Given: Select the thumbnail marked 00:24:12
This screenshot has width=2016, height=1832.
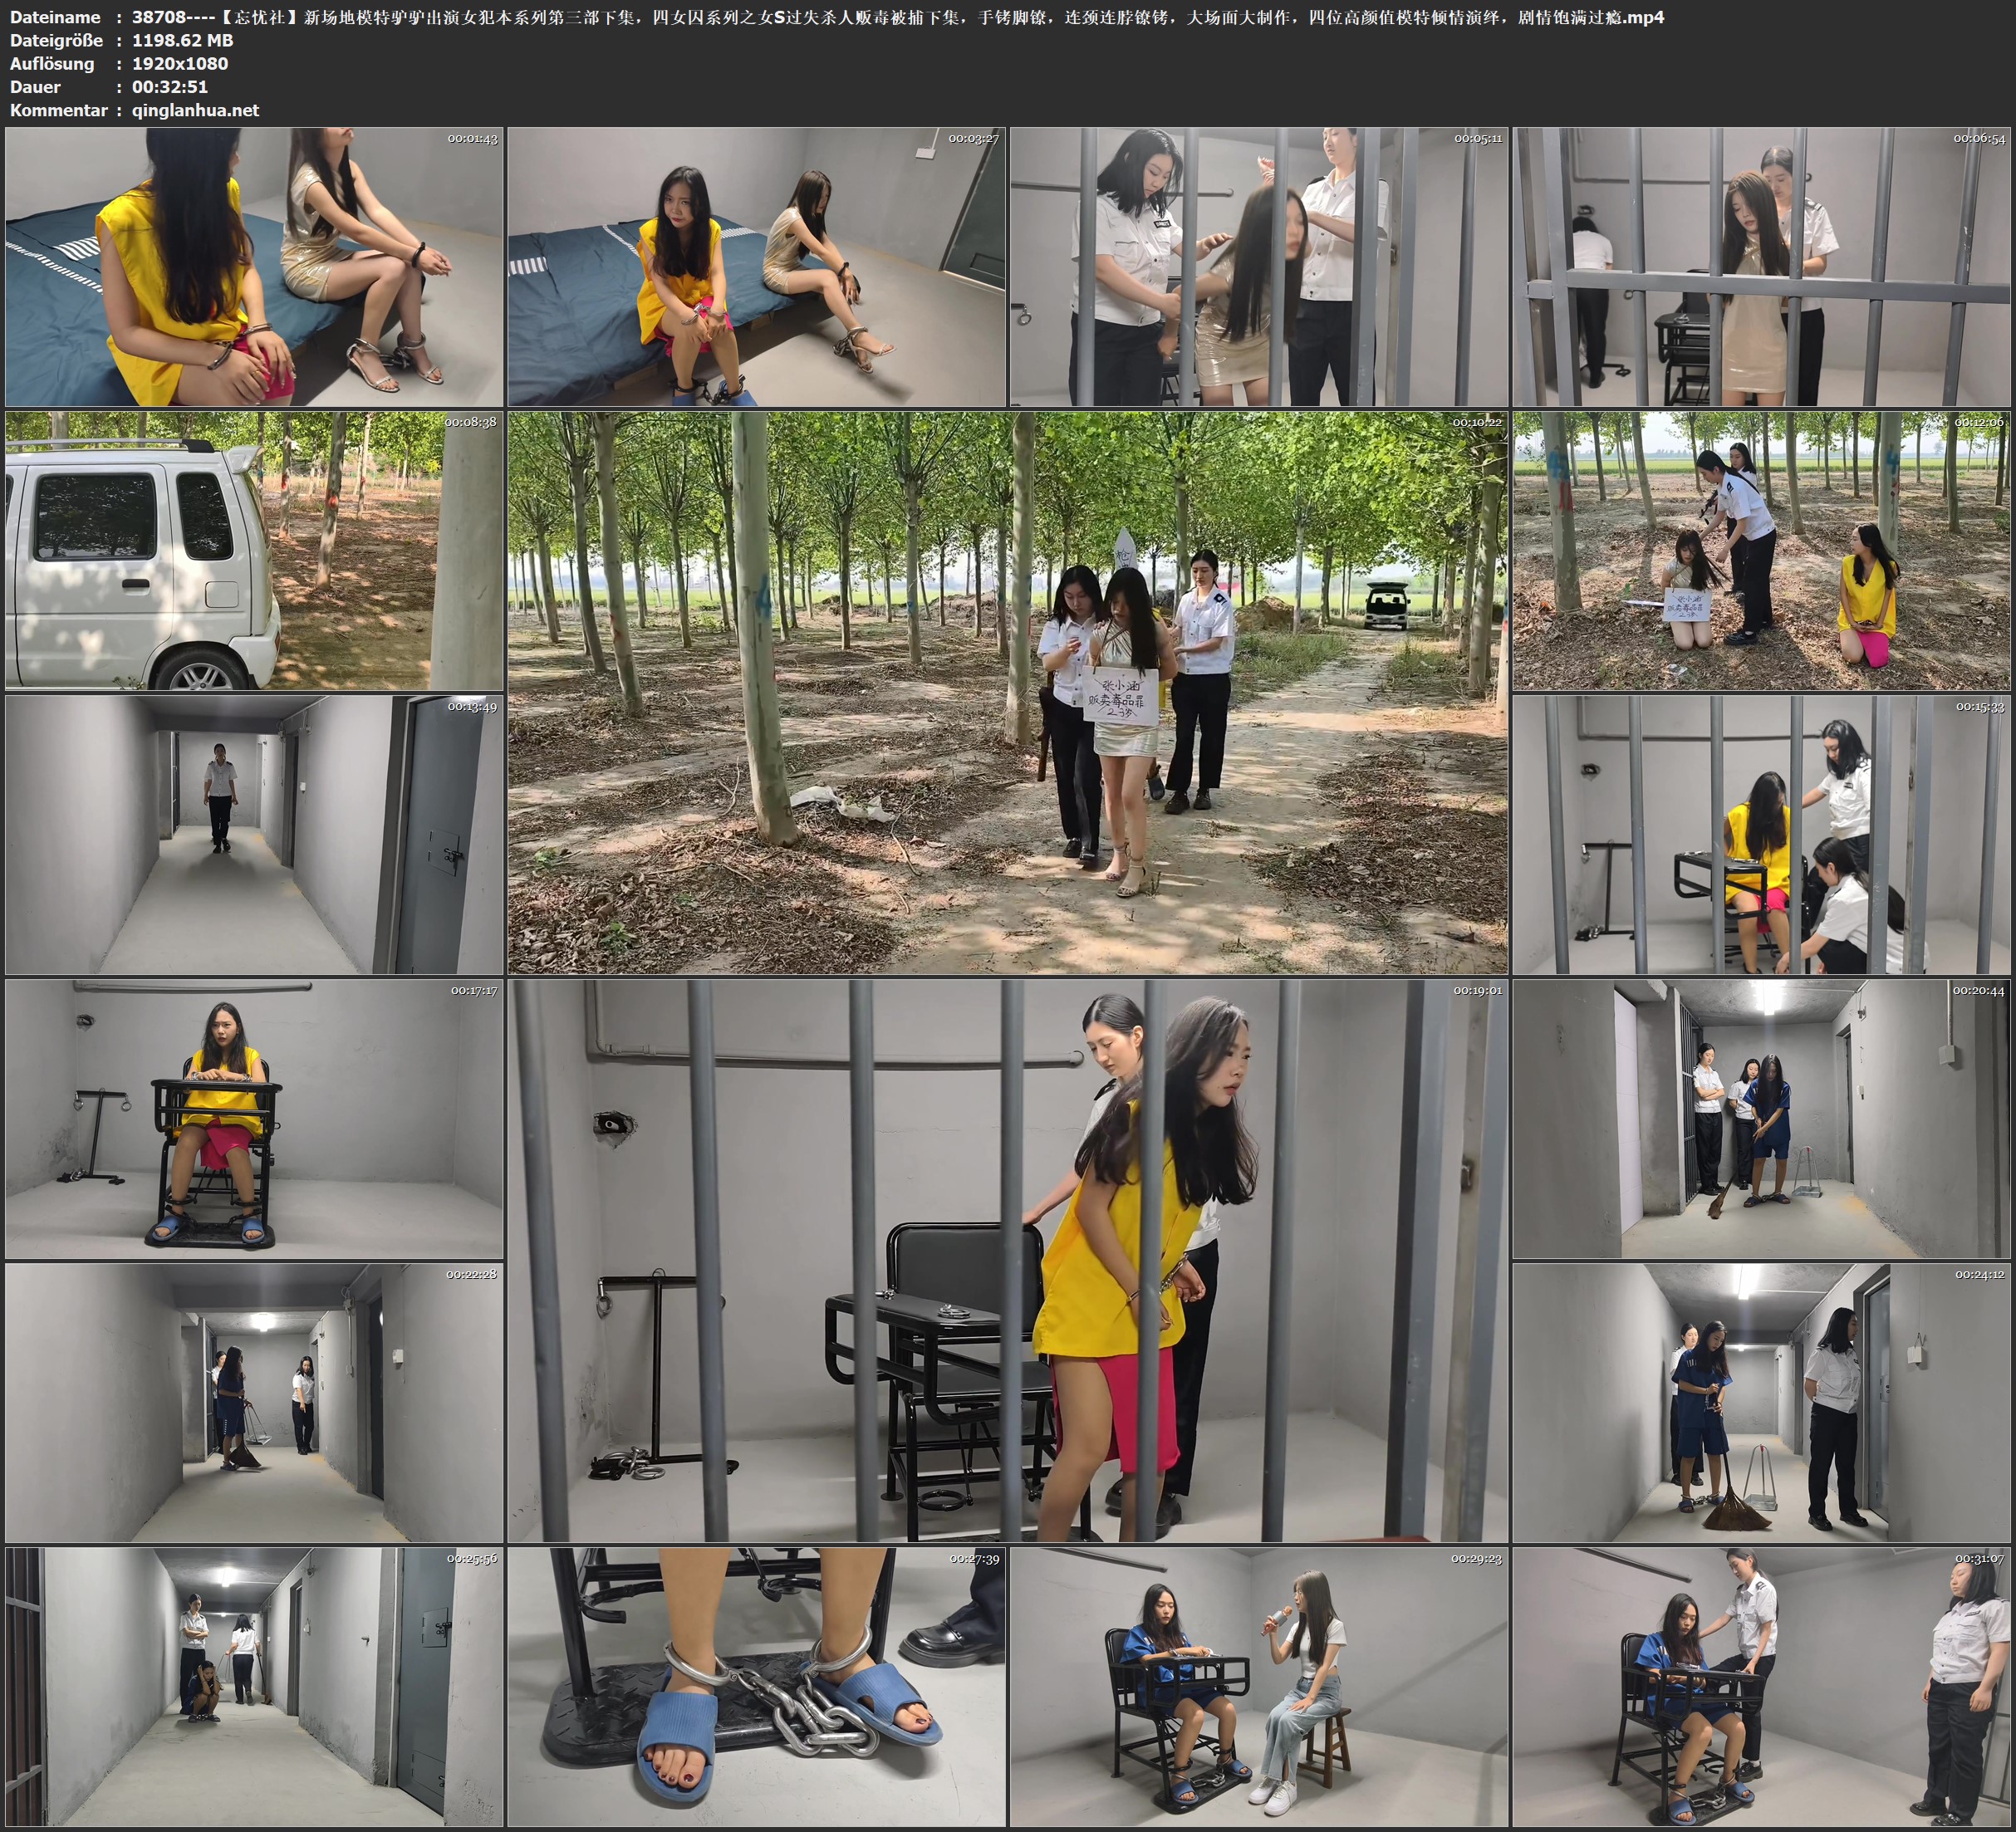Looking at the screenshot, I should pos(1761,1402).
